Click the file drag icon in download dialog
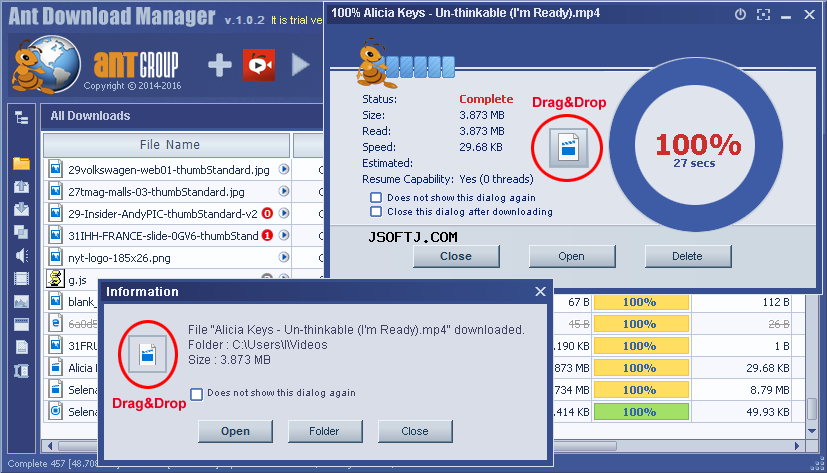 [x=568, y=148]
